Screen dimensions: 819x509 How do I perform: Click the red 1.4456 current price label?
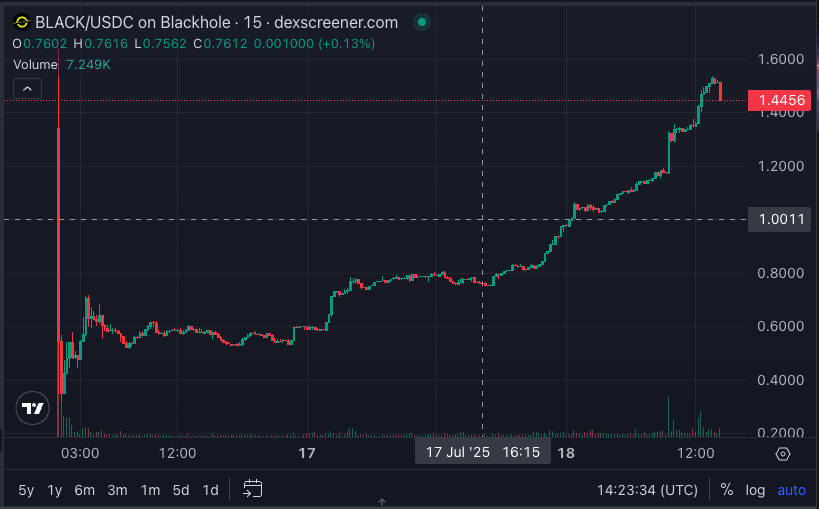point(779,100)
